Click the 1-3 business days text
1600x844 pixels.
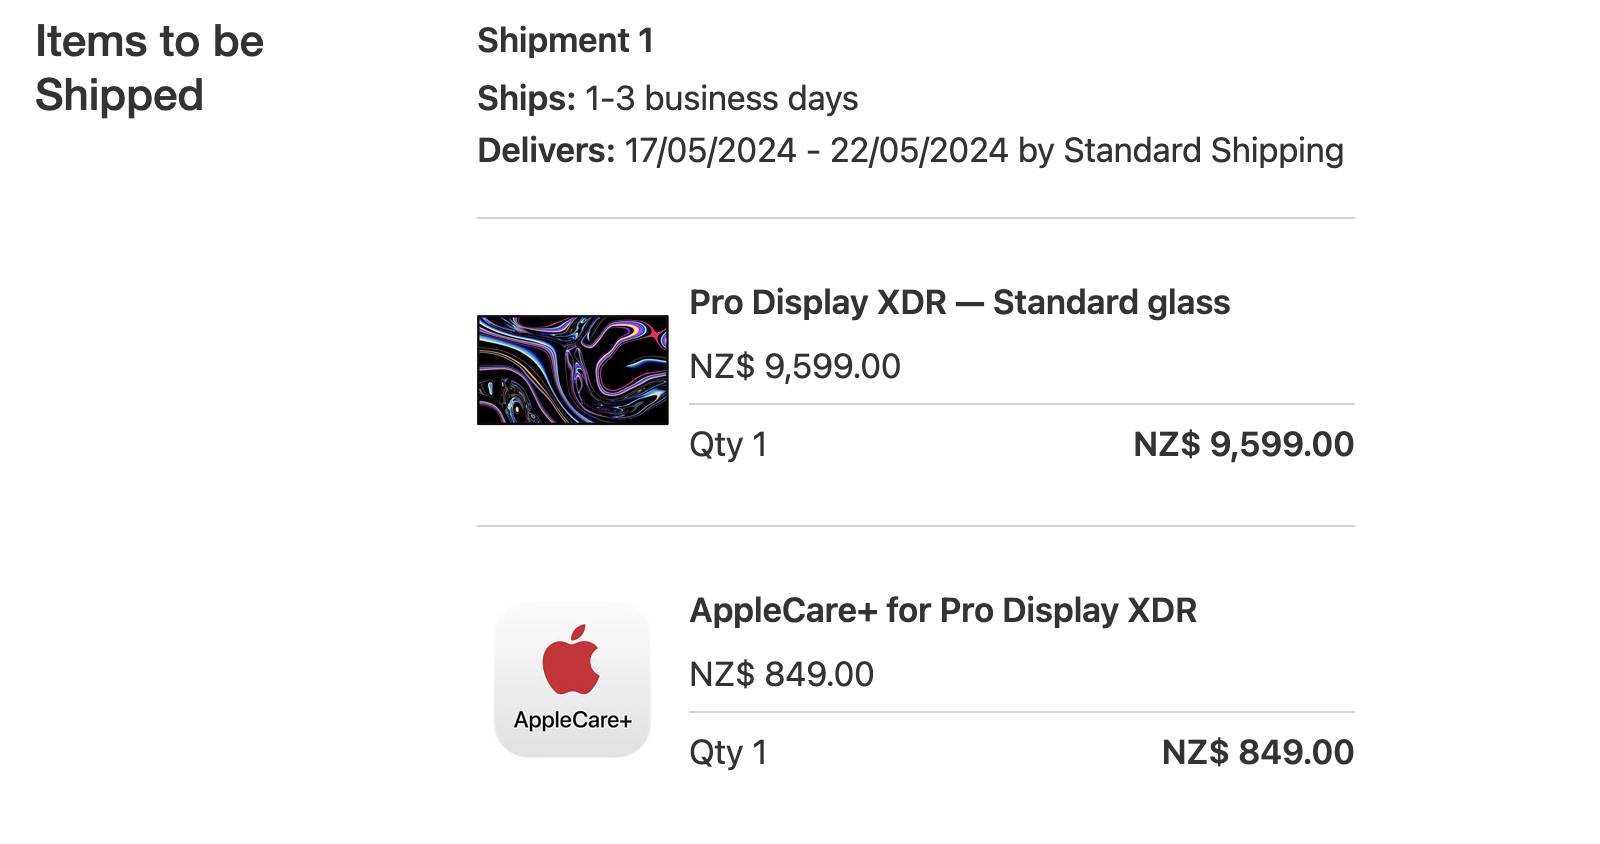coord(721,98)
